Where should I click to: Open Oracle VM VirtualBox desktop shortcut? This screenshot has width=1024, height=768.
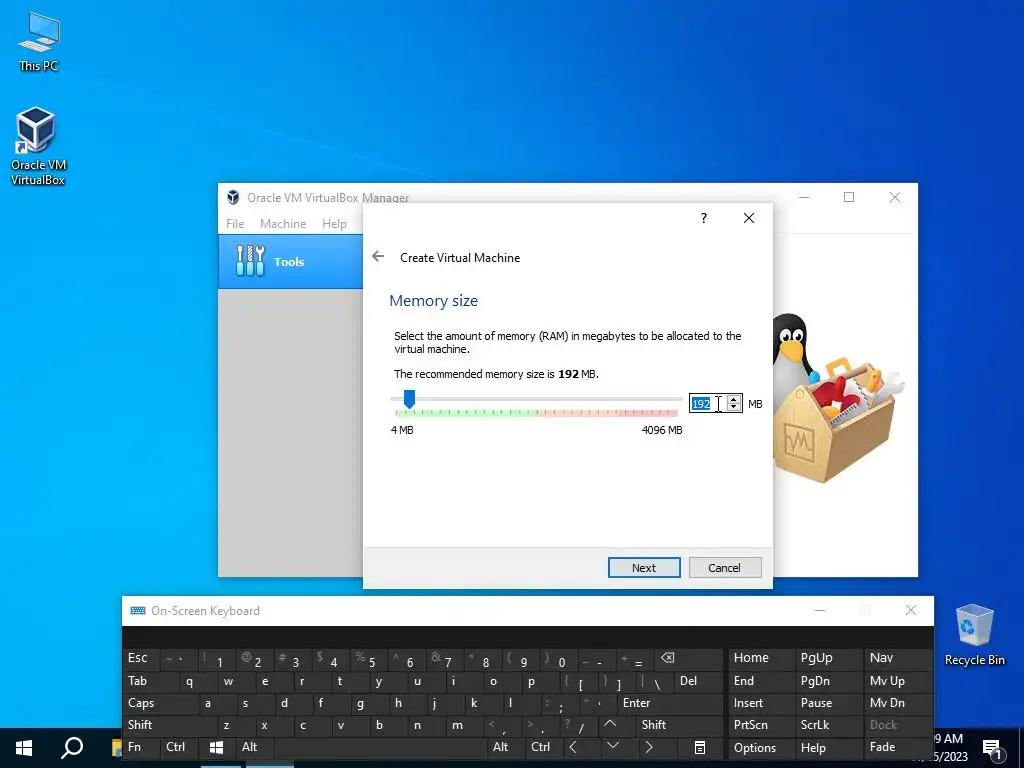coord(37,146)
